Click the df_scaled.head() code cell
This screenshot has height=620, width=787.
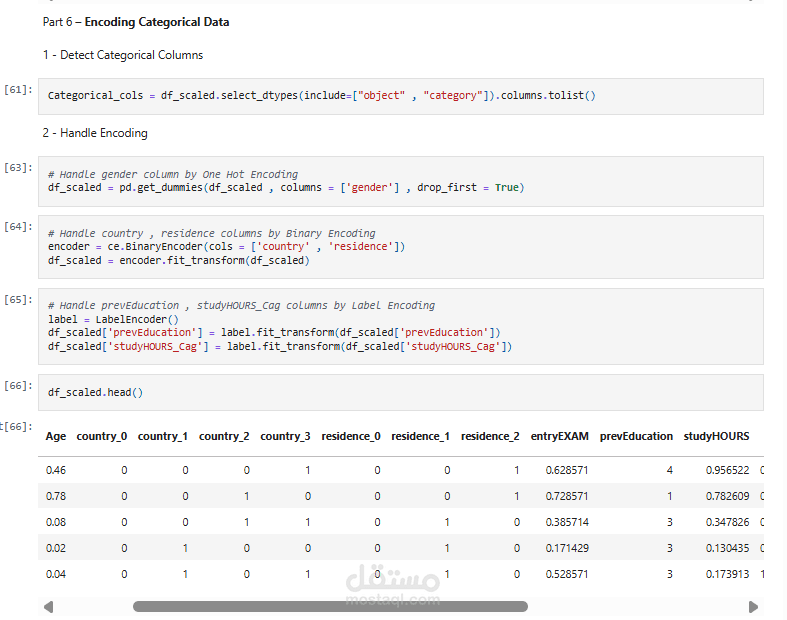(400, 392)
